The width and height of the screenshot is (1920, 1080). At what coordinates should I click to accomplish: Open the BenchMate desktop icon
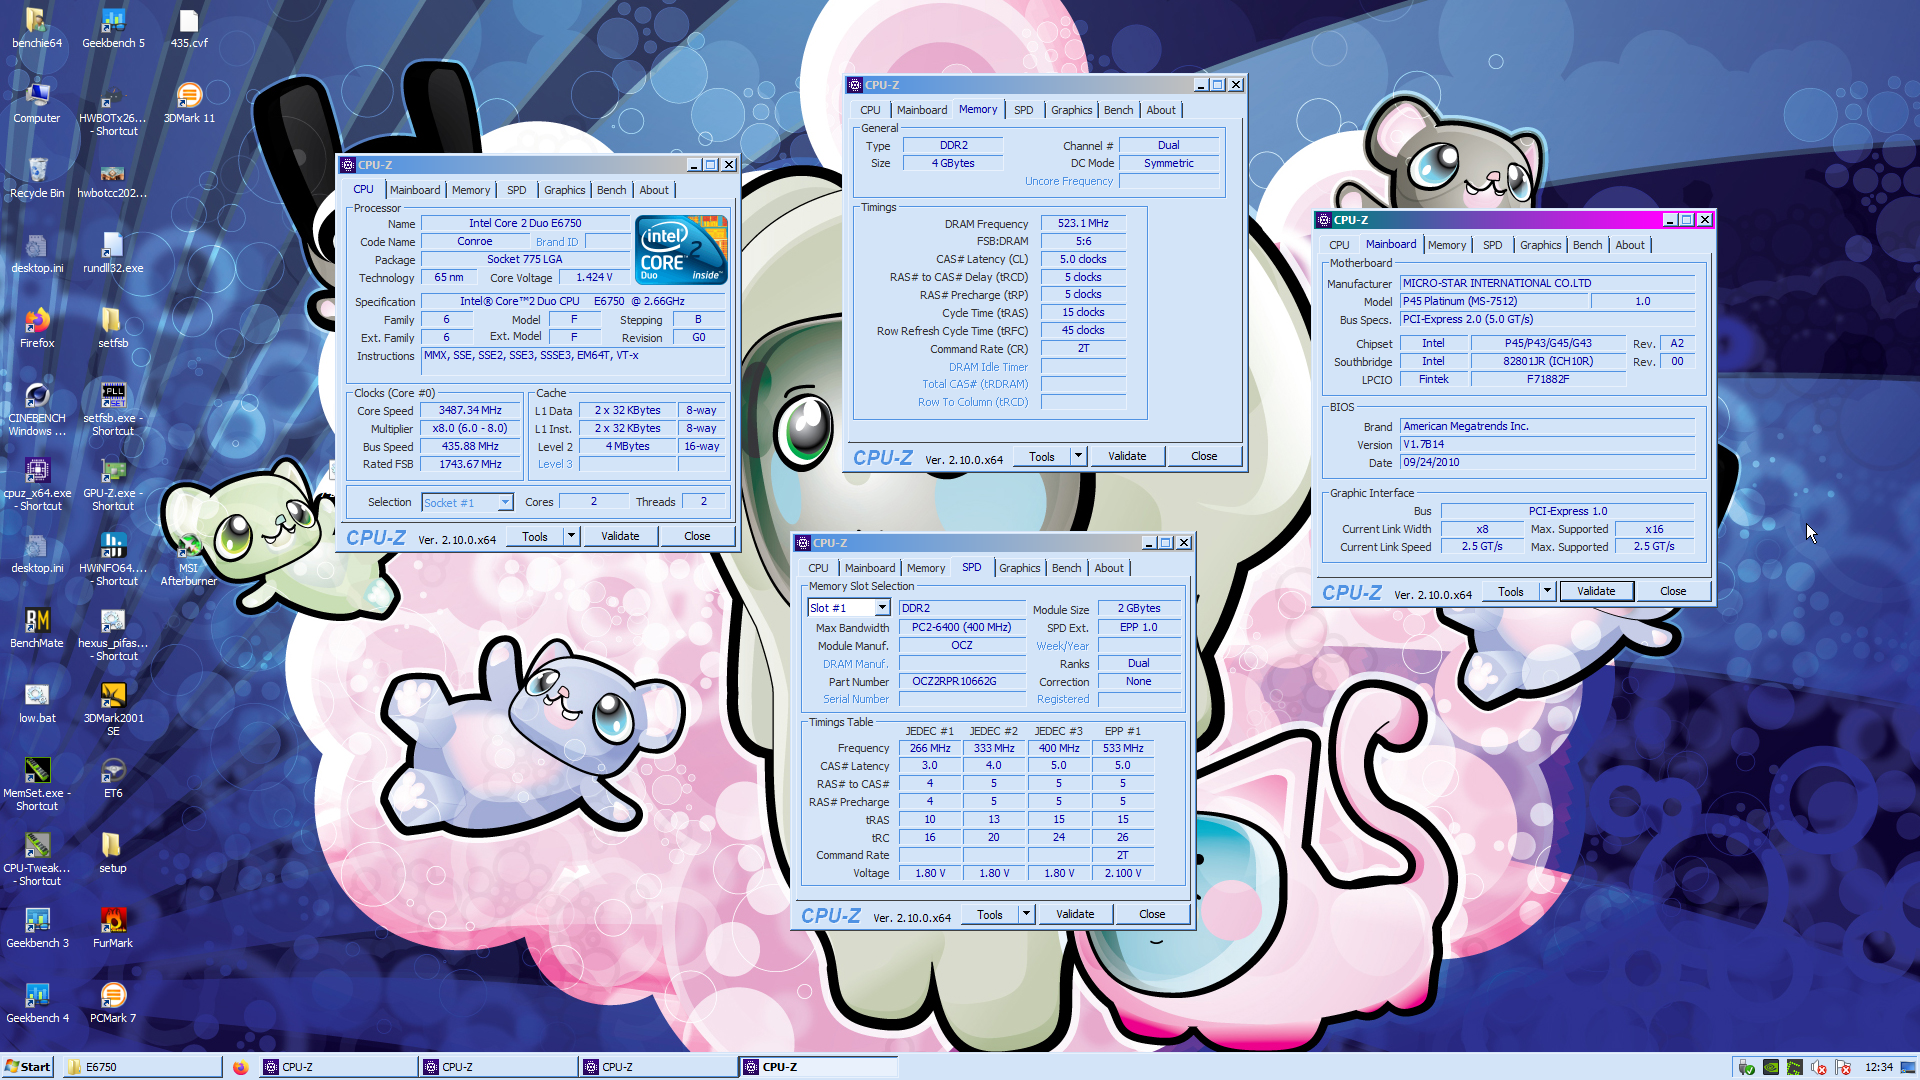[x=37, y=628]
